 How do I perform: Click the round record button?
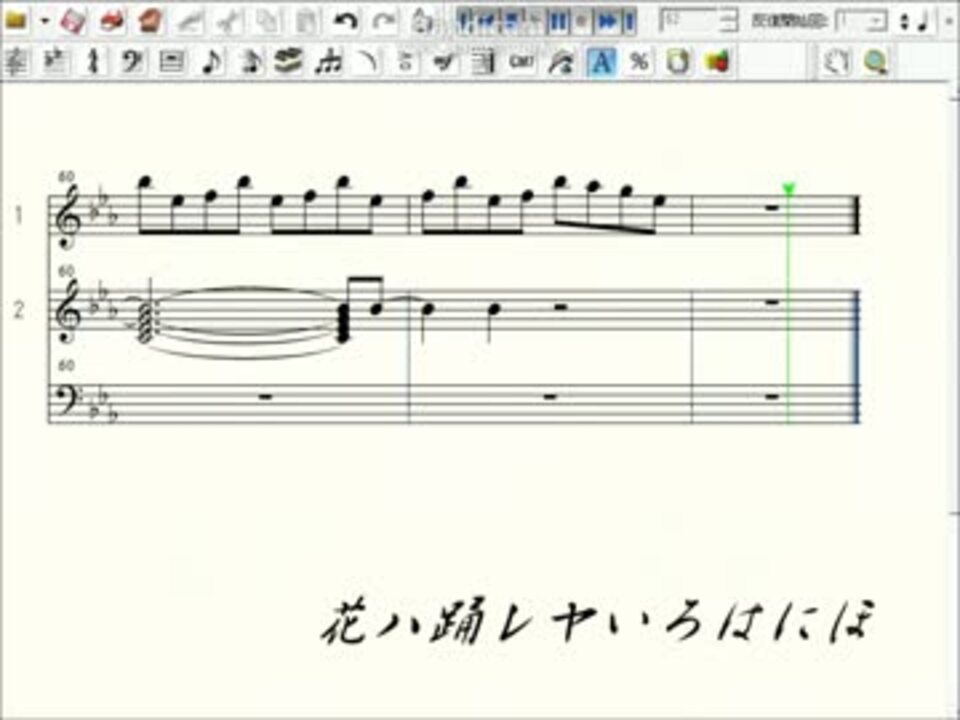click(x=582, y=22)
